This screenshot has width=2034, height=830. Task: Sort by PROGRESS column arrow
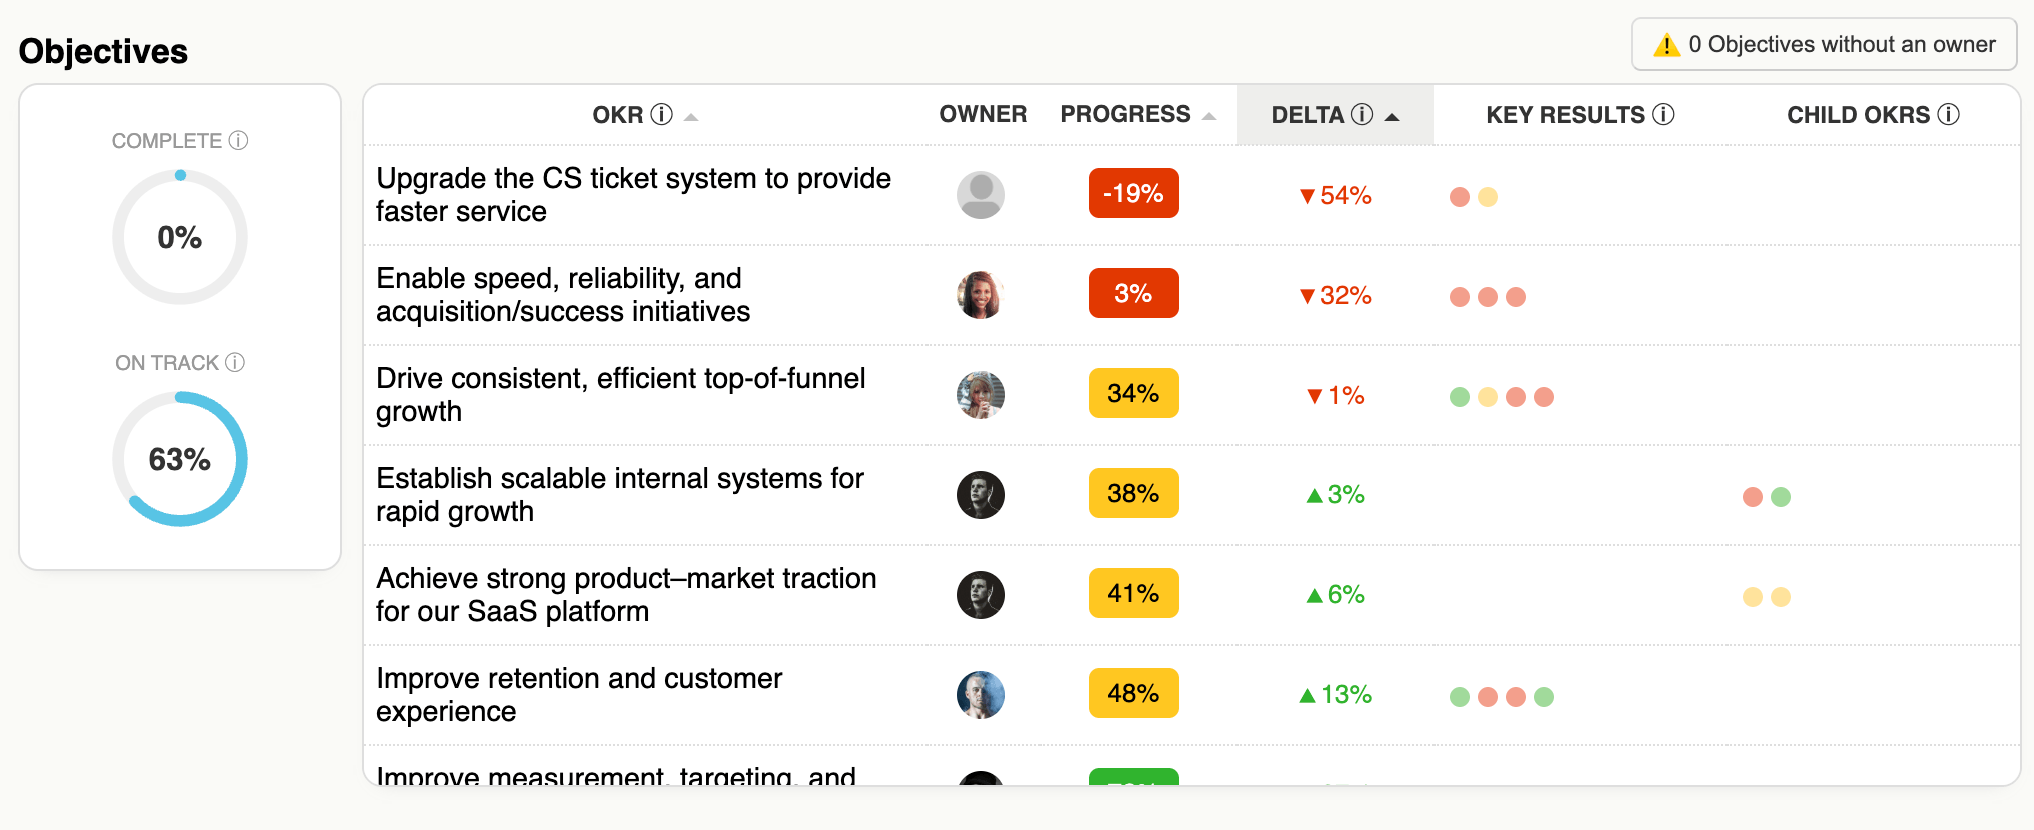coord(1209,117)
